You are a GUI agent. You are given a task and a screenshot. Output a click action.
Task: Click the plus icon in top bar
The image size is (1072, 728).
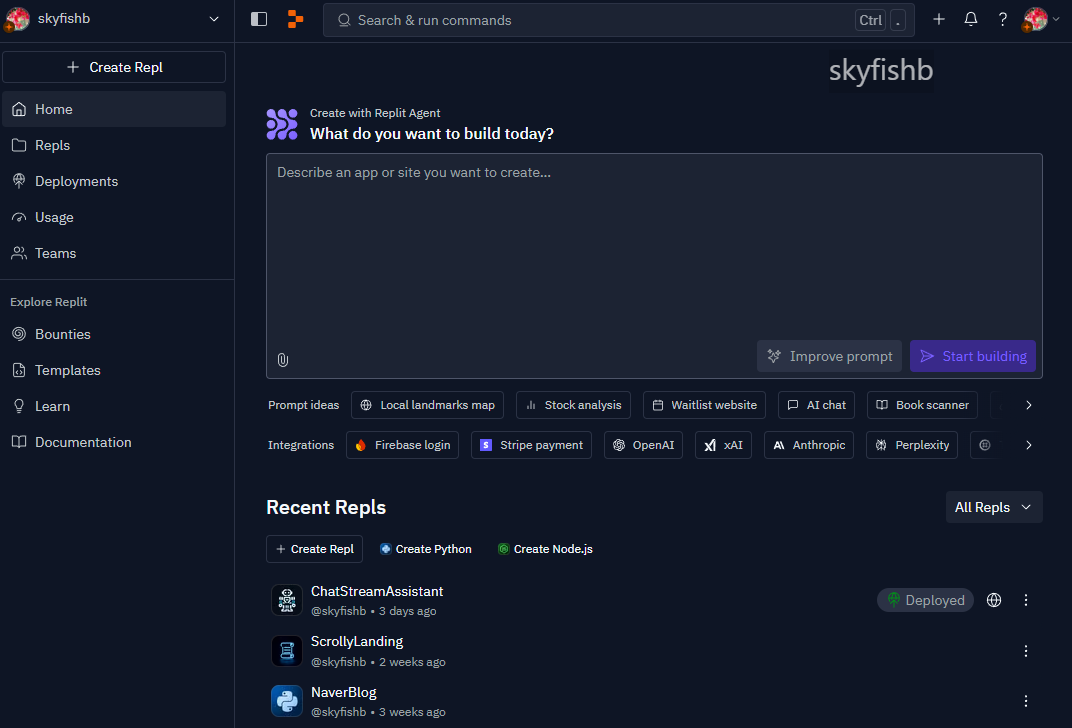pos(939,19)
